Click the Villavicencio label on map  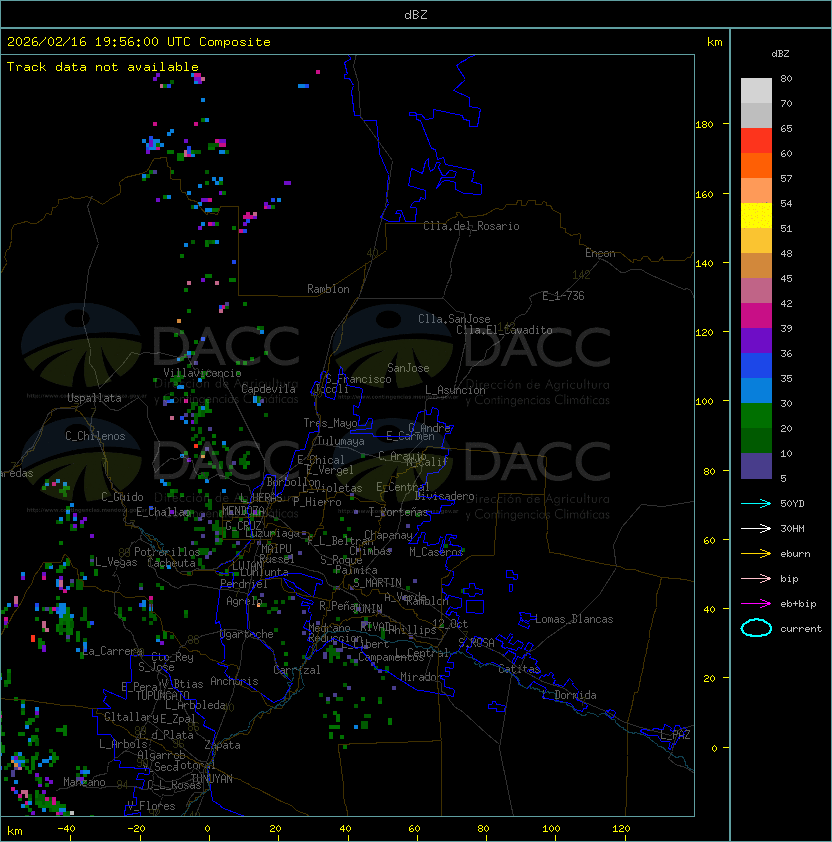click(202, 373)
